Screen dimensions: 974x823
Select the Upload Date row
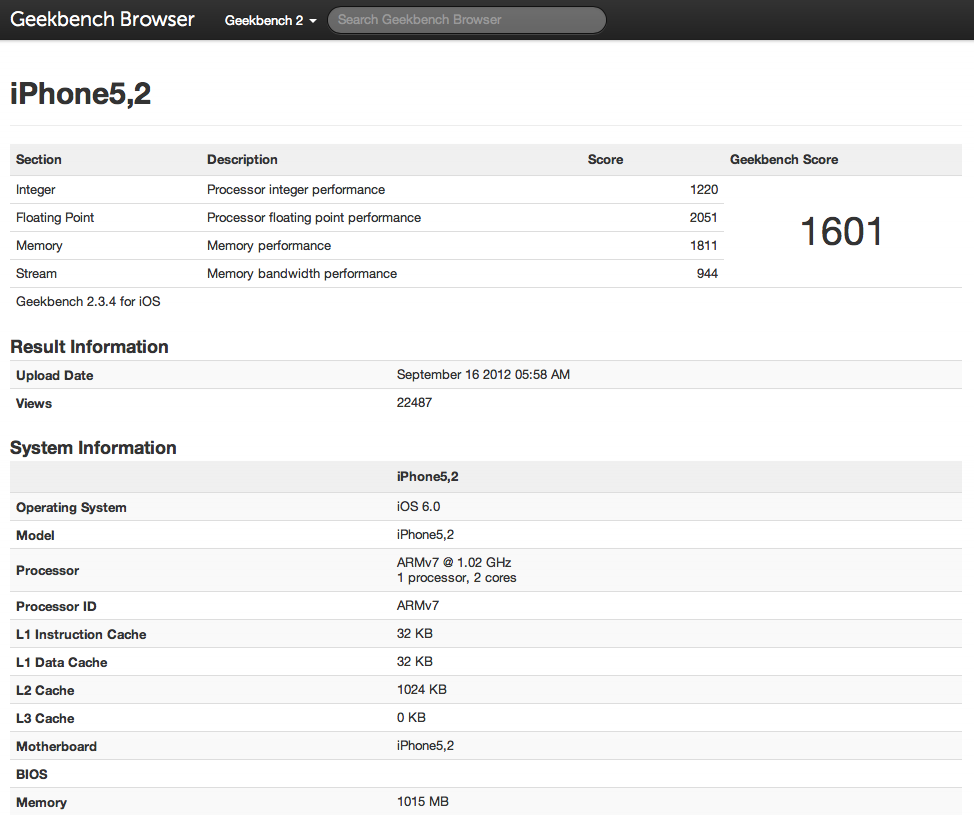(x=54, y=375)
